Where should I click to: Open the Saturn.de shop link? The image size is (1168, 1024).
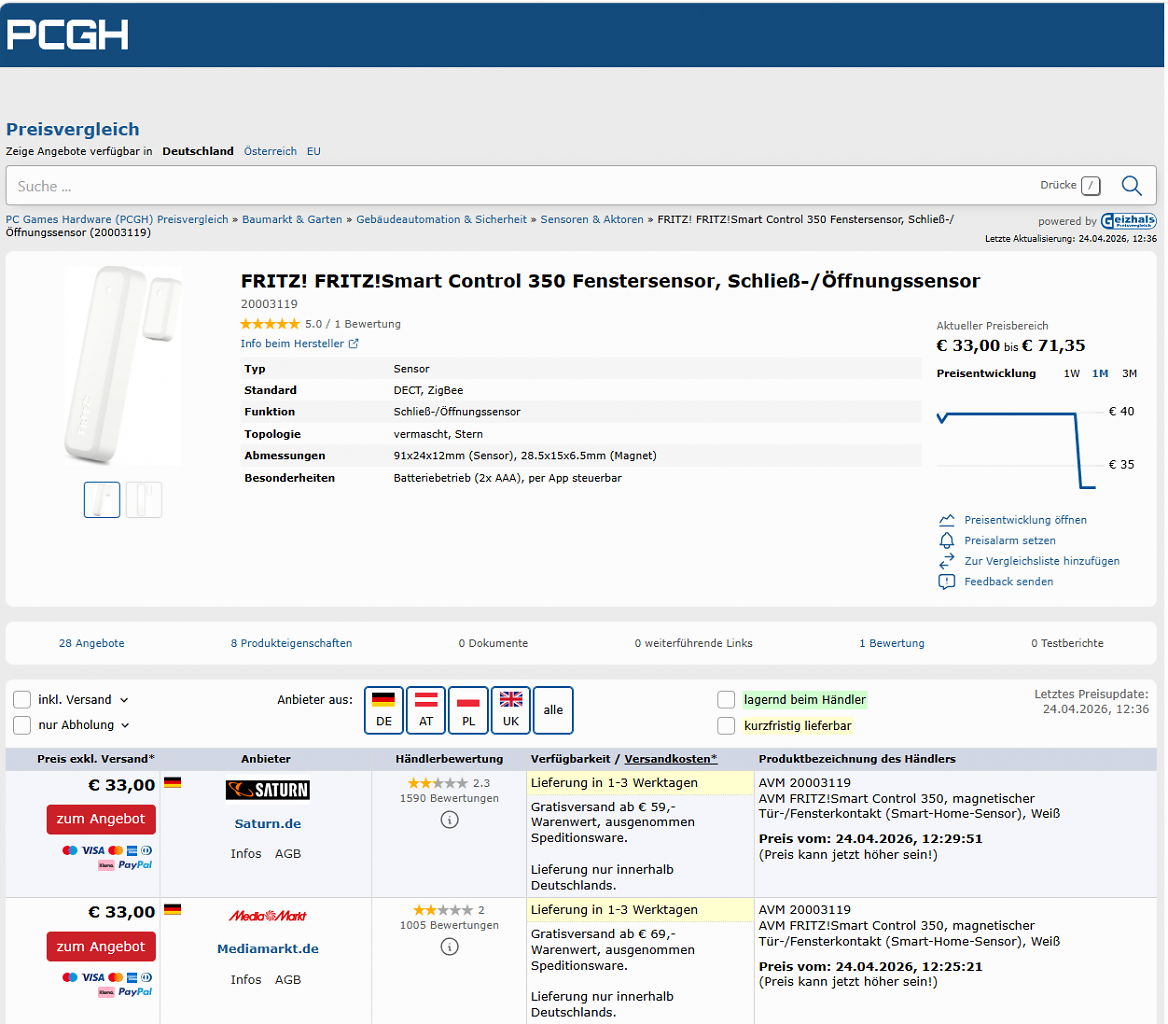(x=267, y=824)
